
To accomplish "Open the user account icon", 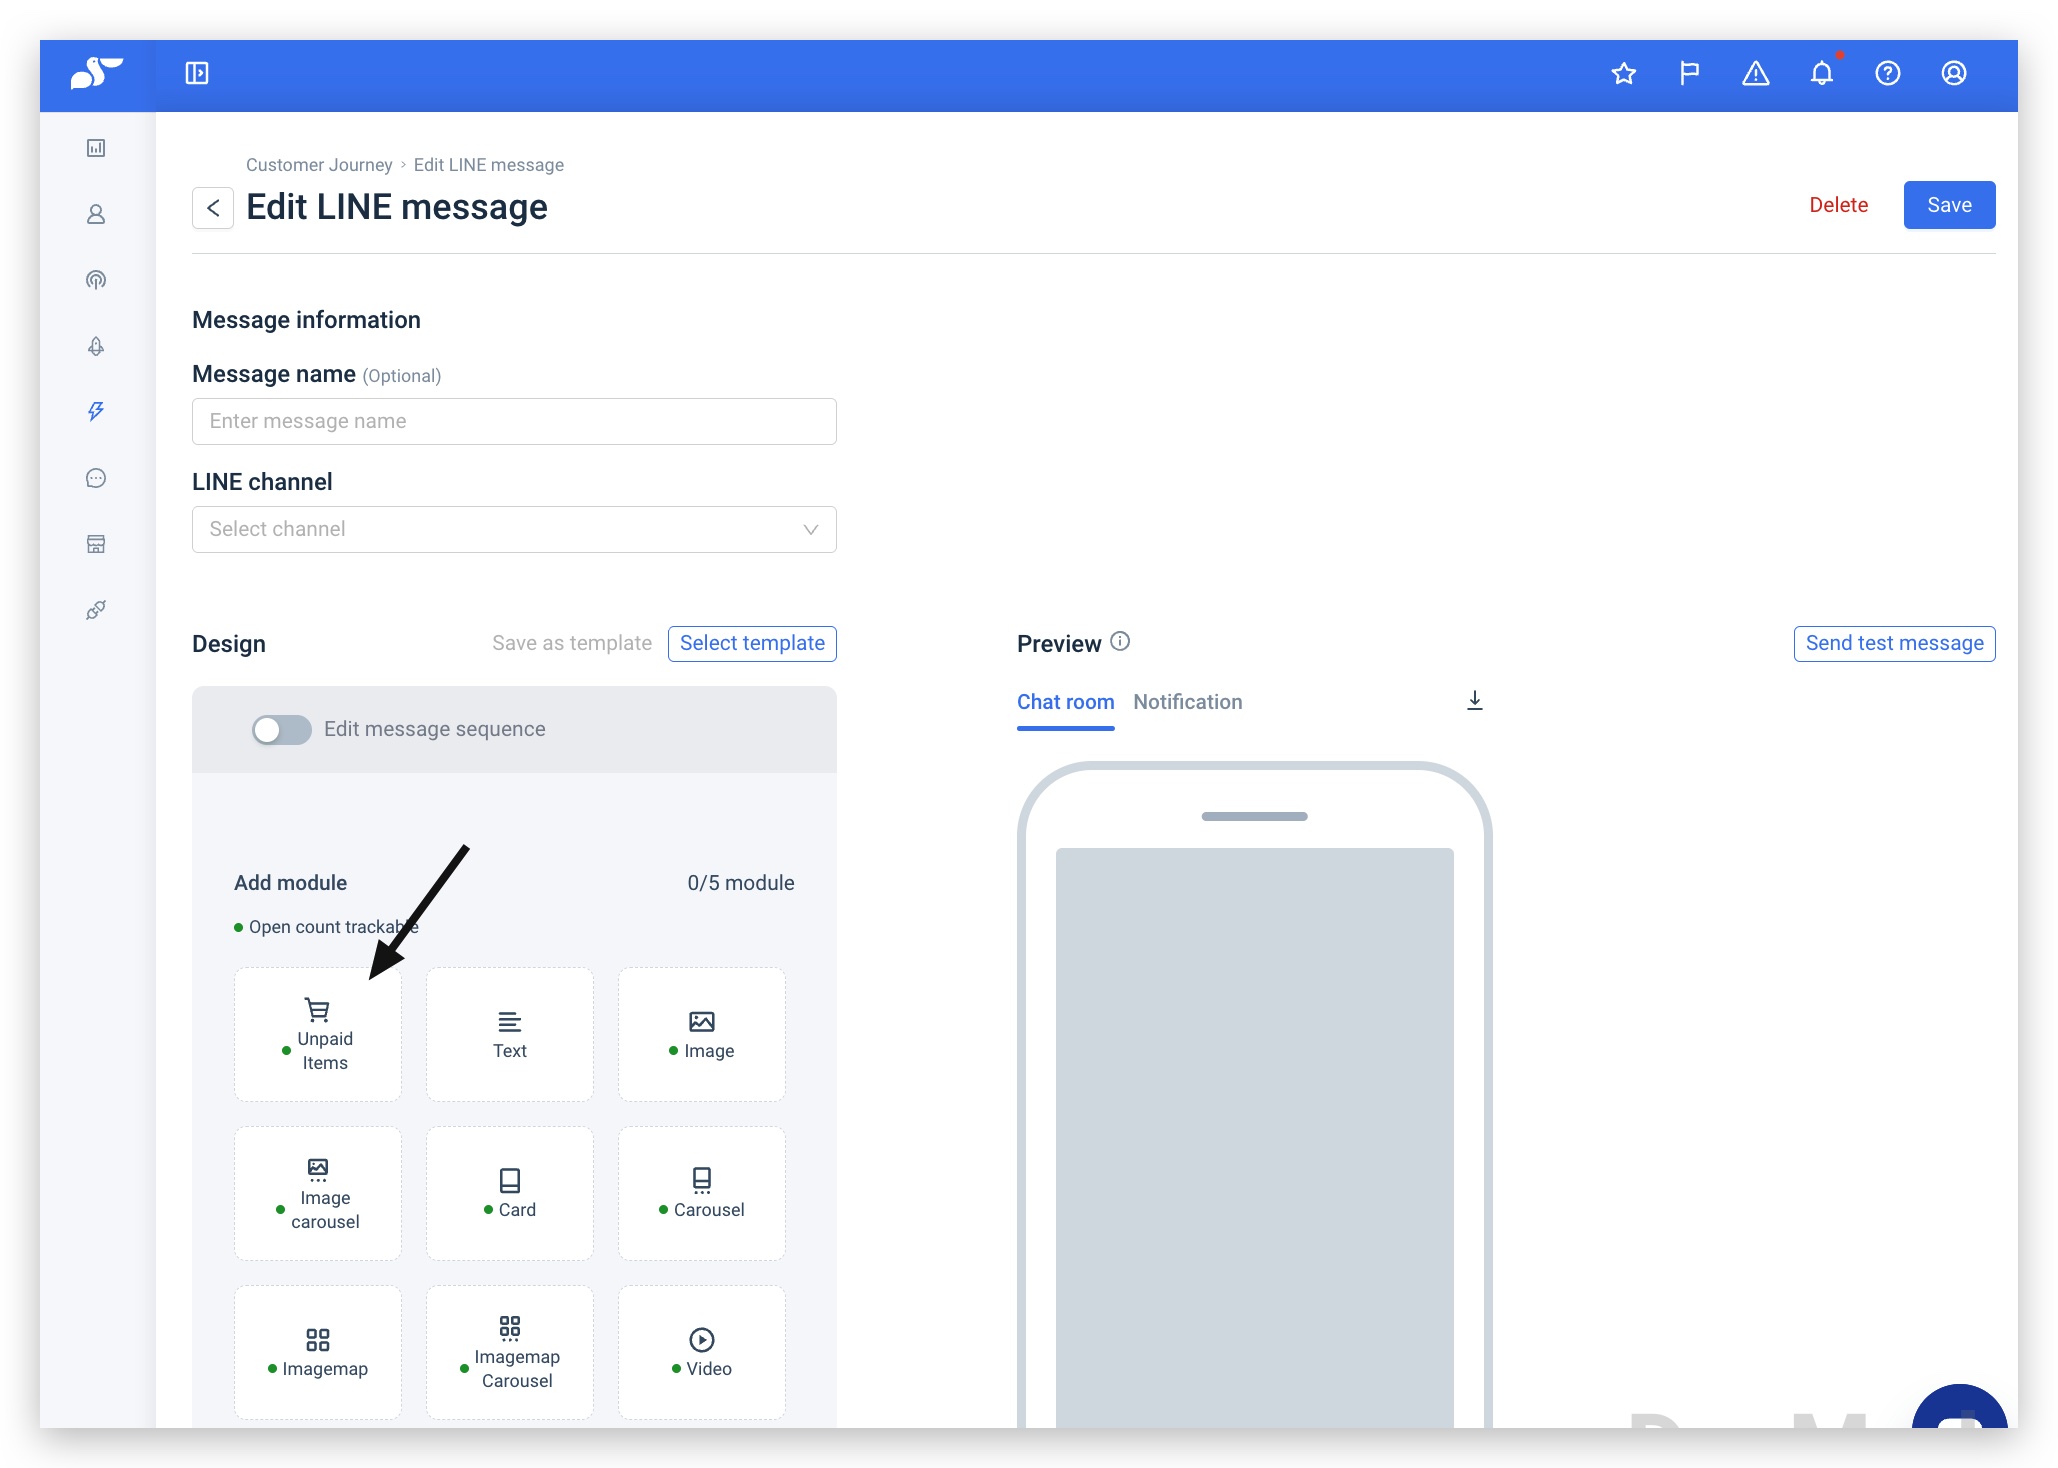I will [x=1954, y=73].
